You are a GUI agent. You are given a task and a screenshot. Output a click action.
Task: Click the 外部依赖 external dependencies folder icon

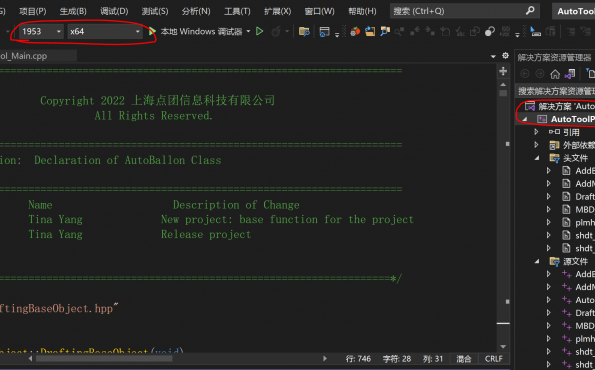[x=554, y=145]
